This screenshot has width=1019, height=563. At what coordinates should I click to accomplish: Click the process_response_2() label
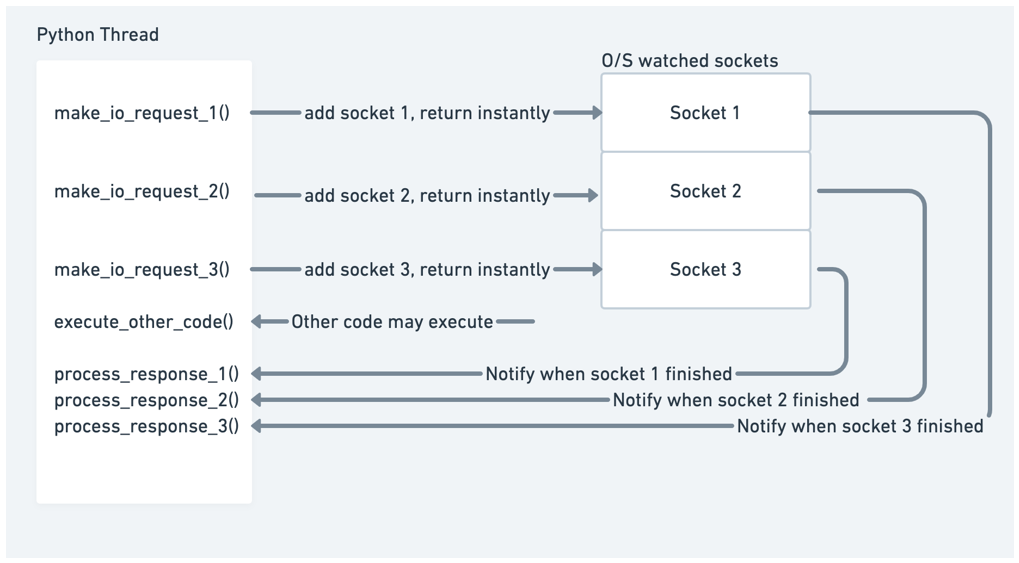tap(146, 400)
